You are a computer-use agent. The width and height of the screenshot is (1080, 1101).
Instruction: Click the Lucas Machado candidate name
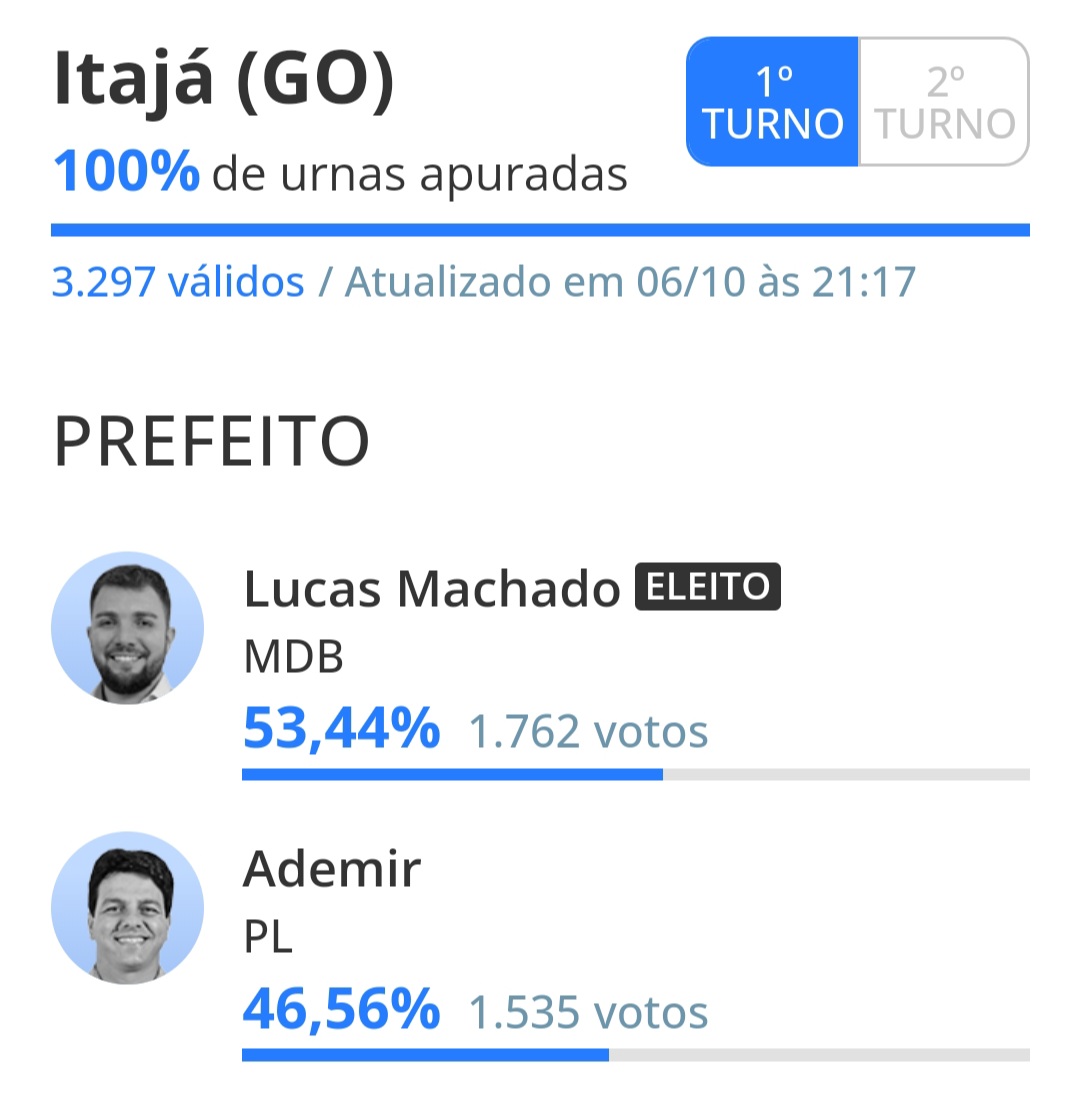click(x=432, y=588)
